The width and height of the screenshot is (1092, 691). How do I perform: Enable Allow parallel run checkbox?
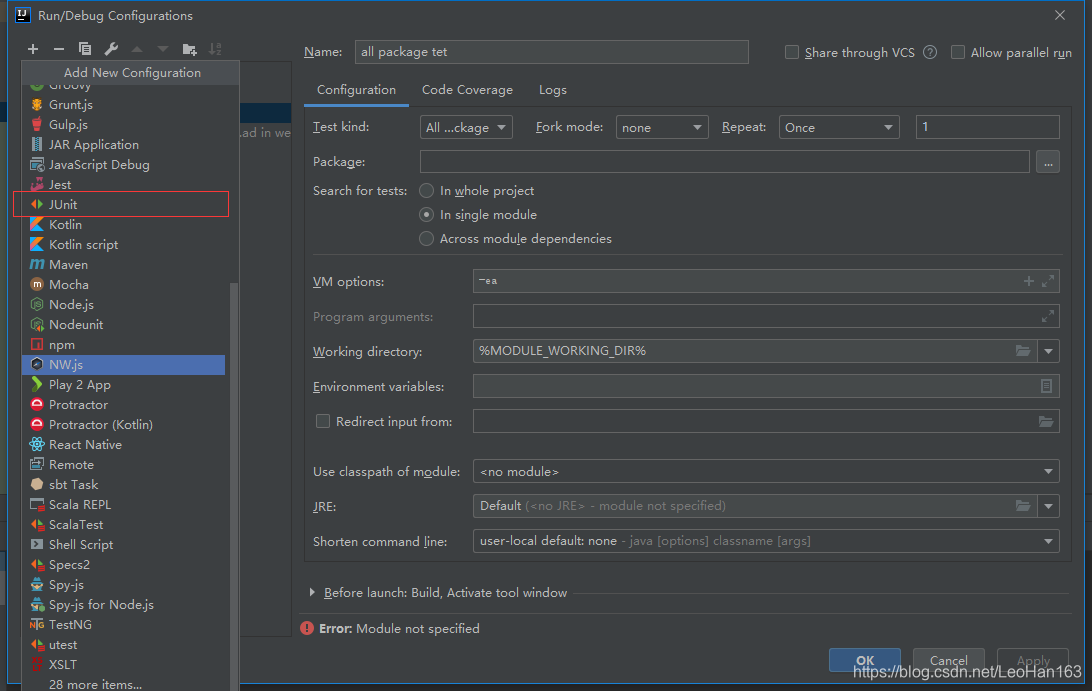(958, 52)
